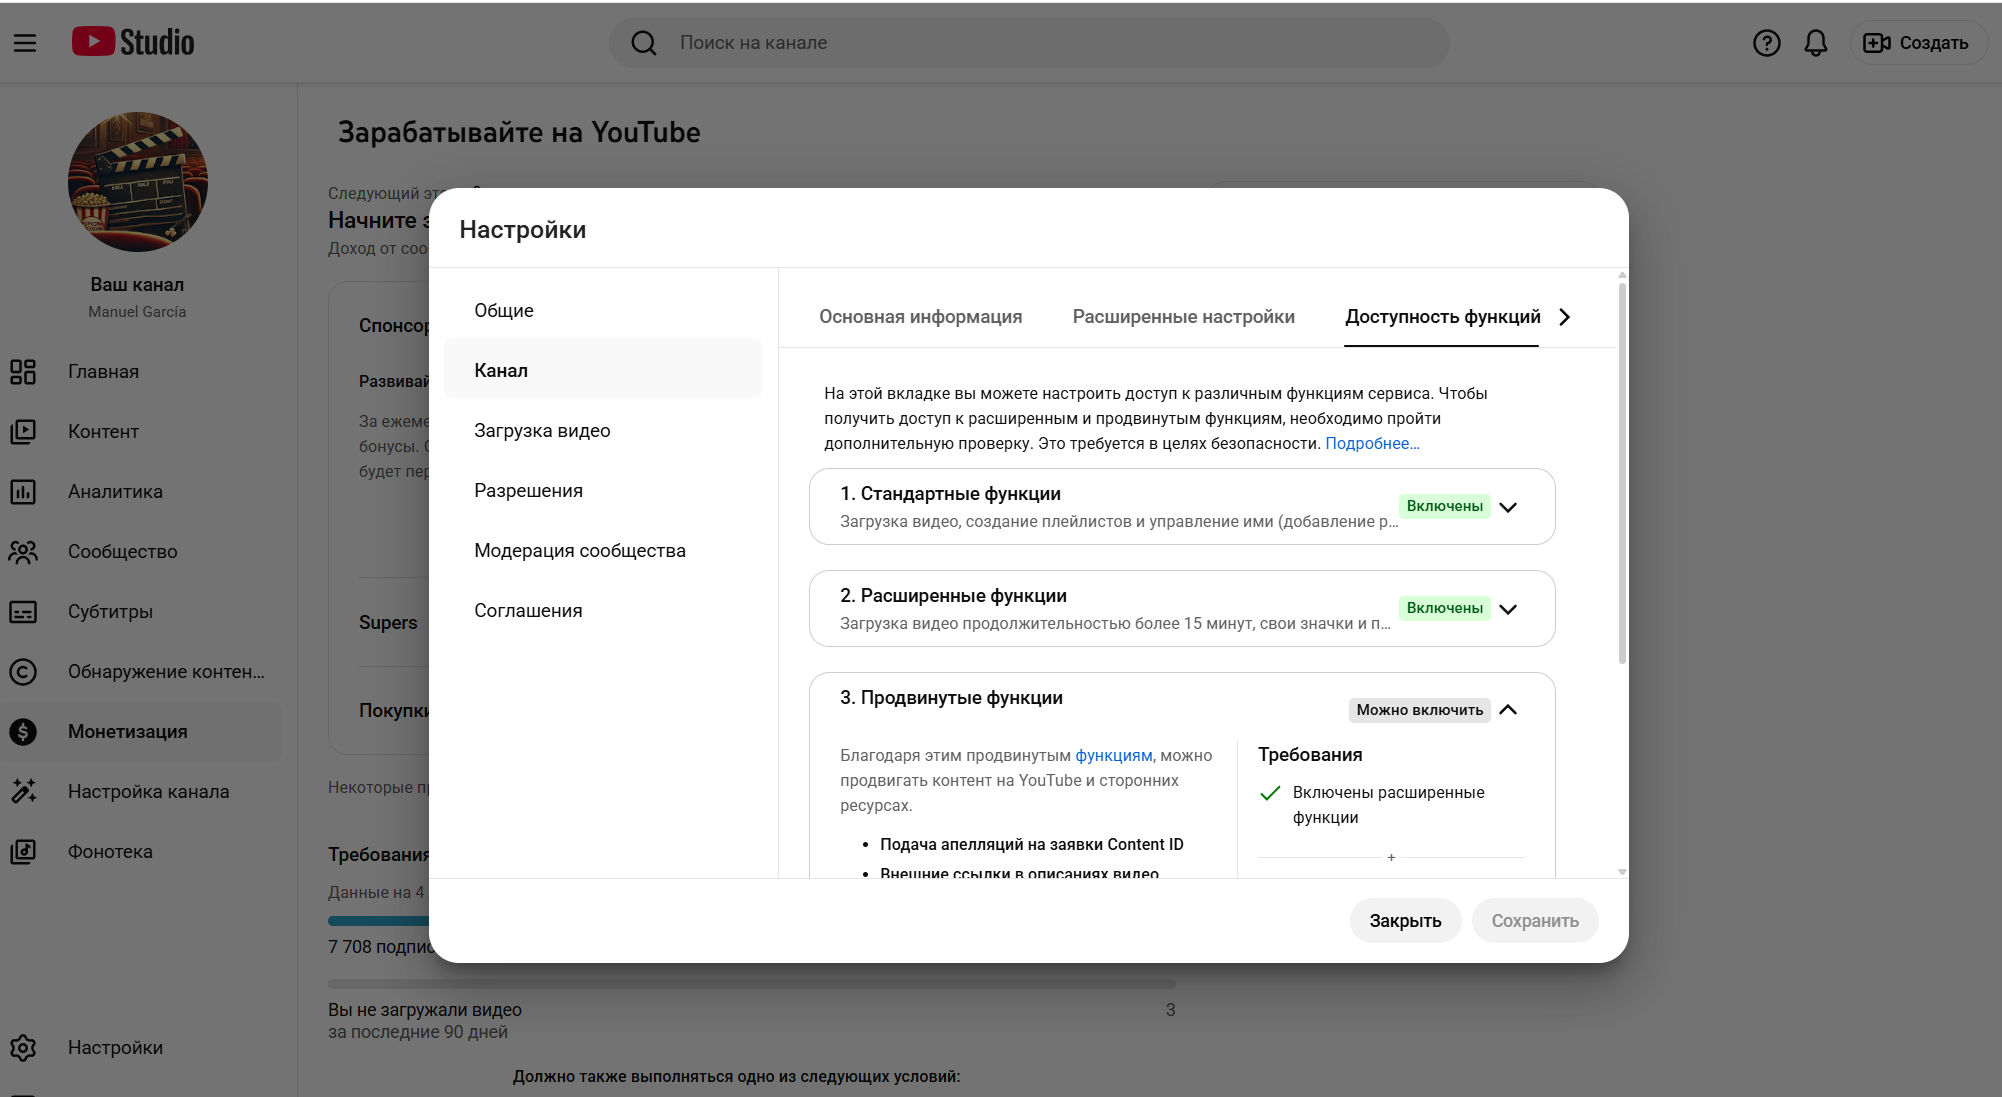The image size is (2002, 1097).
Task: Click the Analytics sidebar icon
Action: pyautogui.click(x=23, y=492)
